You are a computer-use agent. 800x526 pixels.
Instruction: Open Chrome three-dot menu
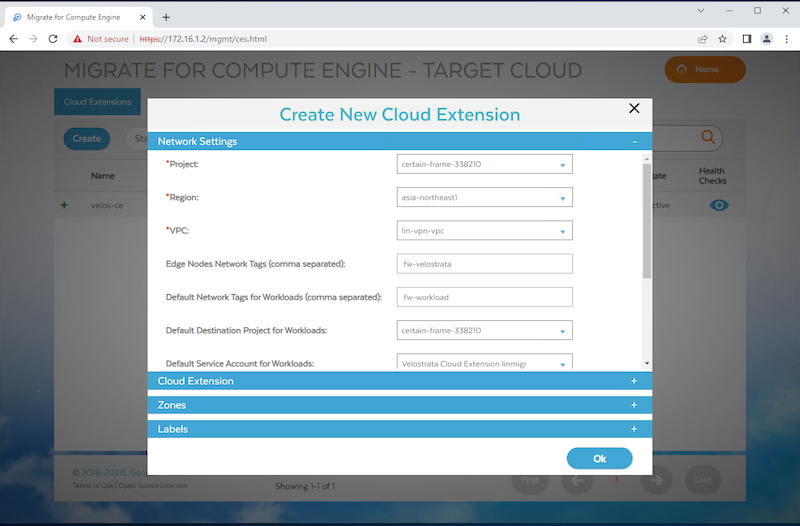pos(786,39)
